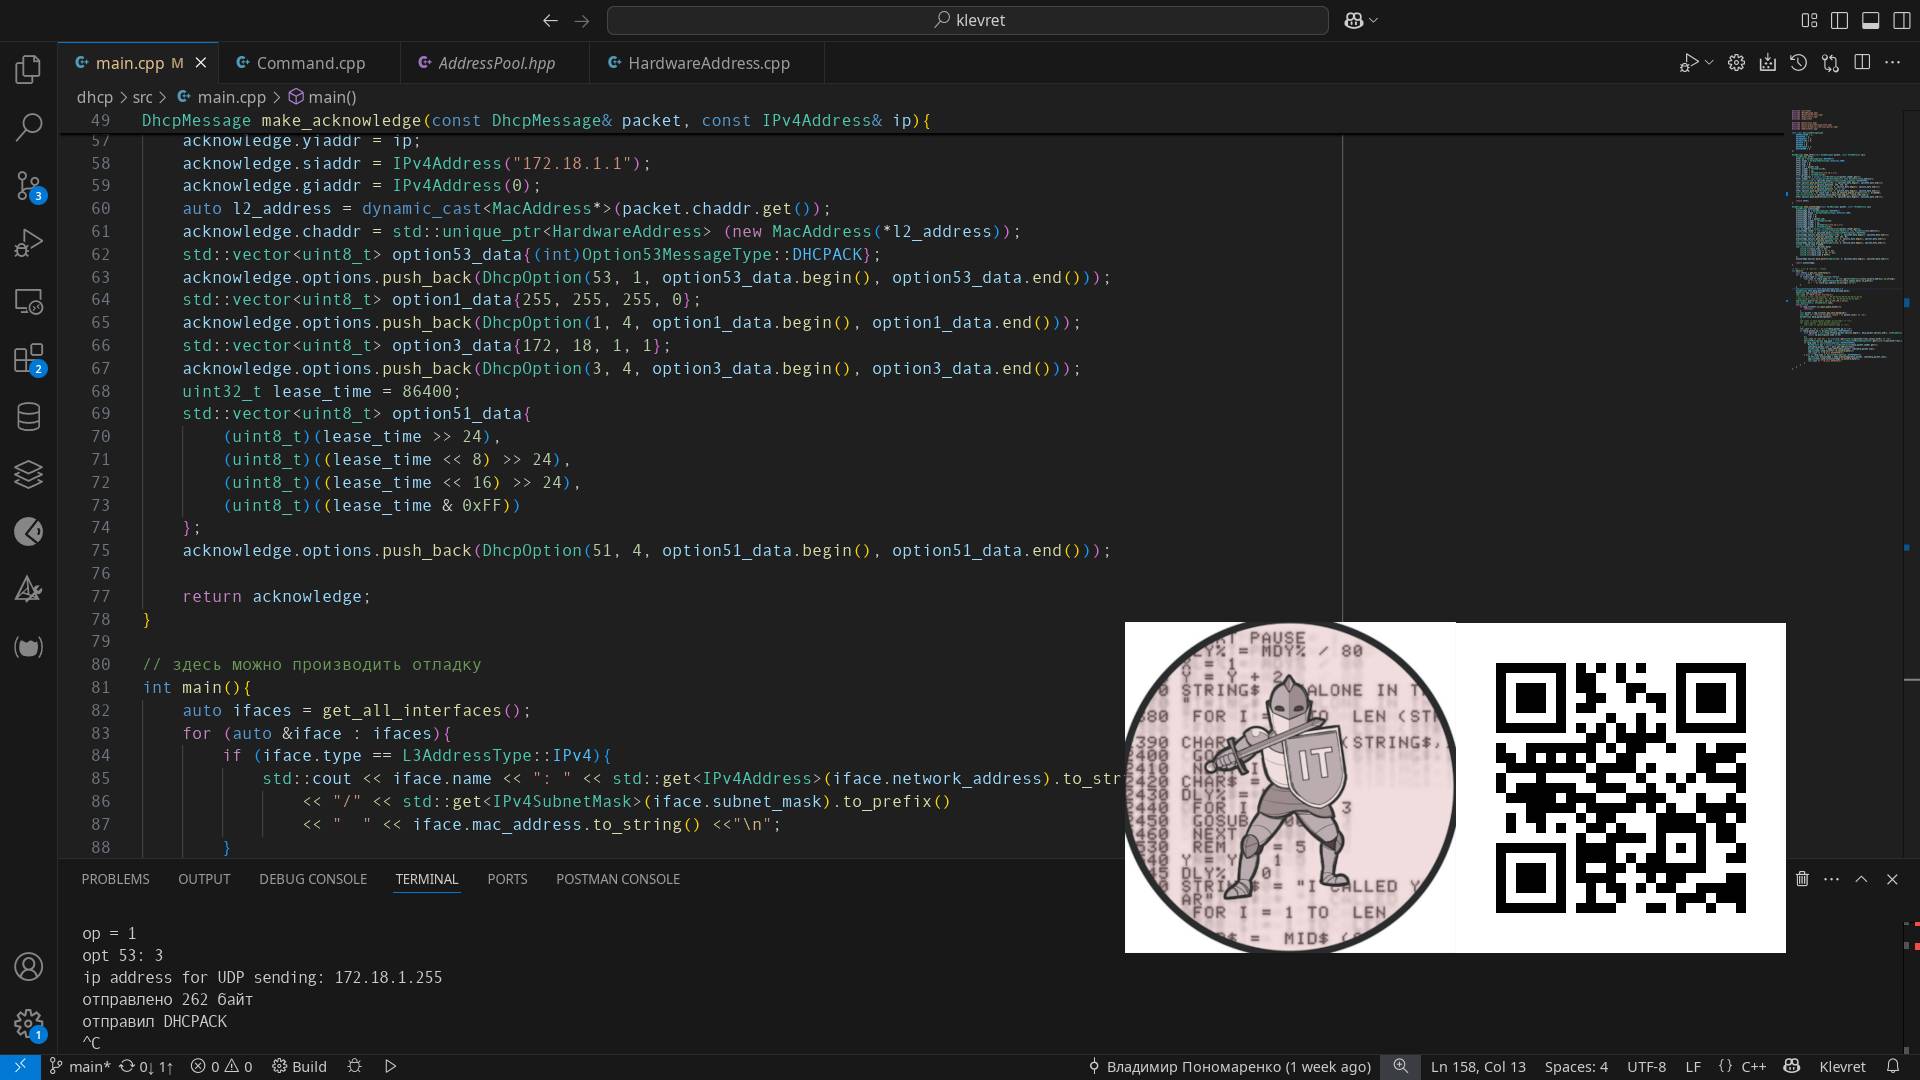The width and height of the screenshot is (1920, 1080).
Task: Open Extensions view with badge 2
Action: point(29,359)
